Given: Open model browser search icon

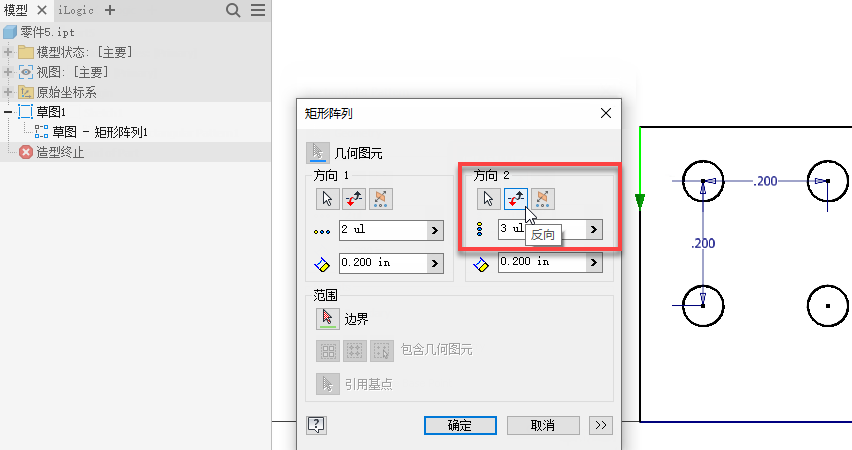Looking at the screenshot, I should coord(233,10).
